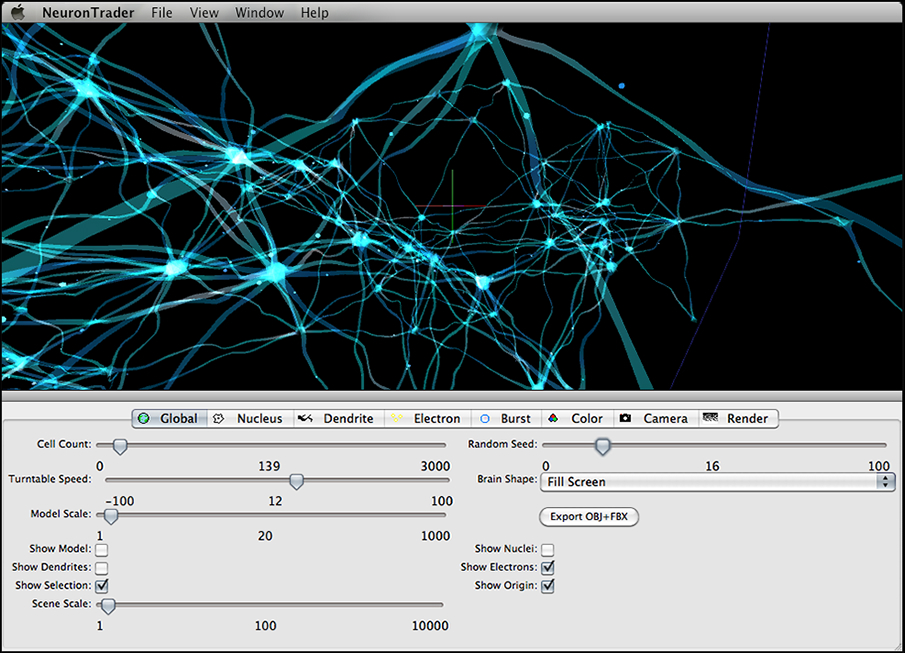The image size is (905, 653).
Task: Switch to the Electron tab
Action: point(428,419)
